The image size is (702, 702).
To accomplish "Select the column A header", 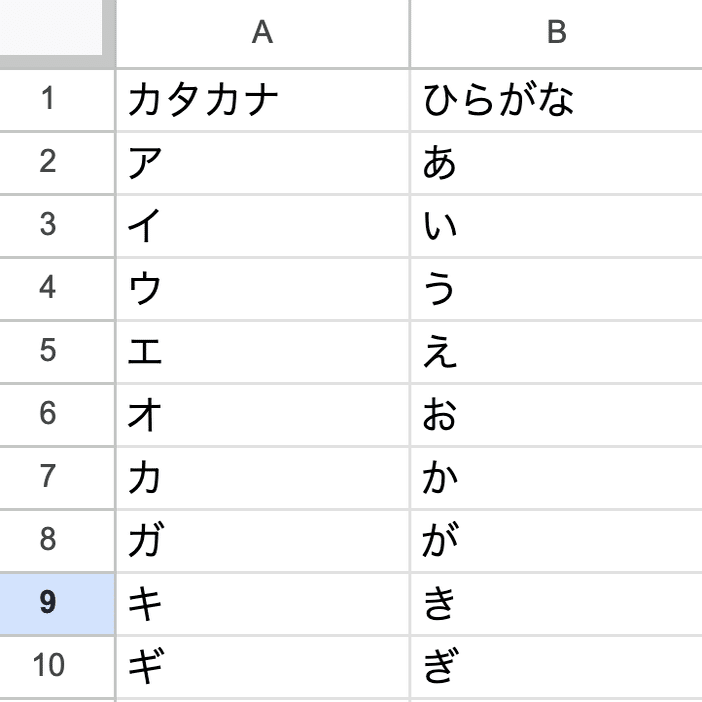I will [262, 33].
